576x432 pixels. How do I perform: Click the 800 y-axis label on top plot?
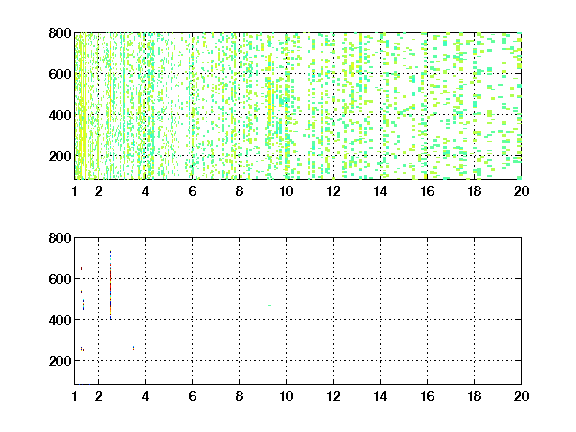click(x=60, y=33)
